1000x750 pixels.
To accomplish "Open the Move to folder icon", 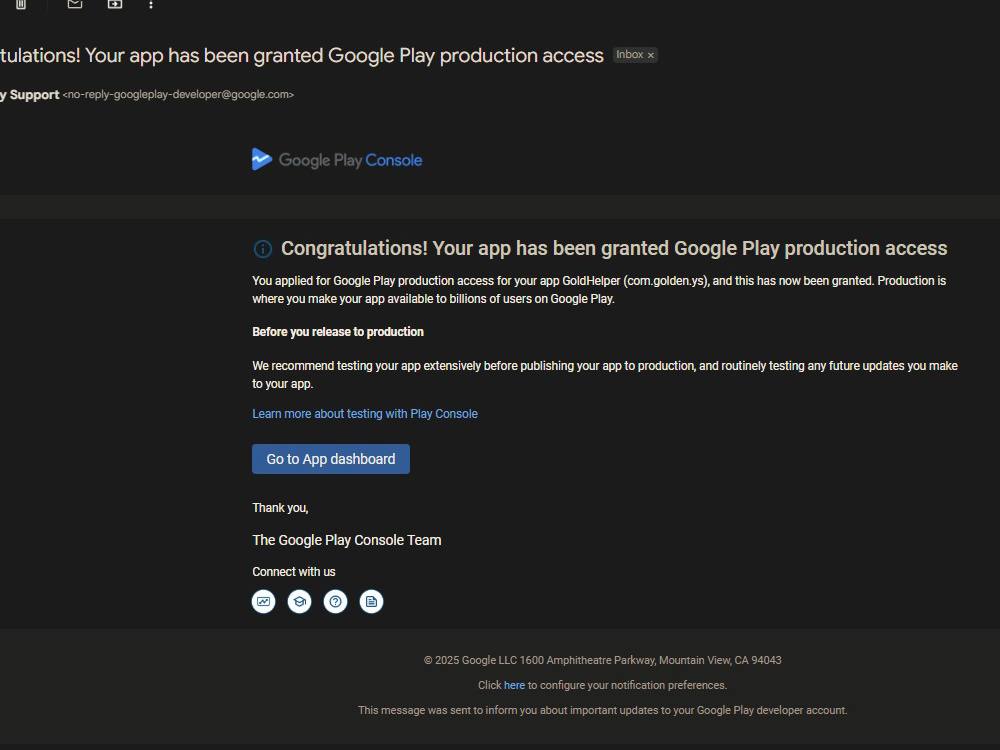I will 115,4.
